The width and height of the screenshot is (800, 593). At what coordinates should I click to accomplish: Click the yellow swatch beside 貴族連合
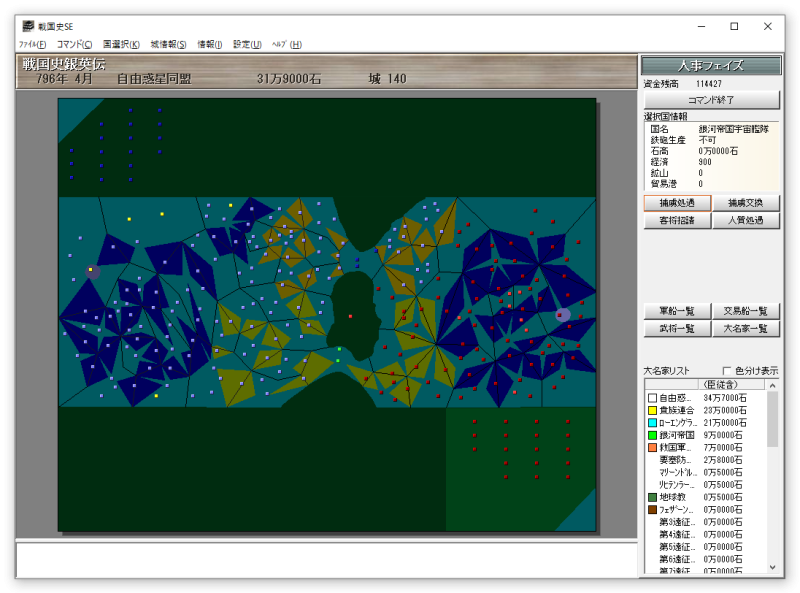coord(652,410)
